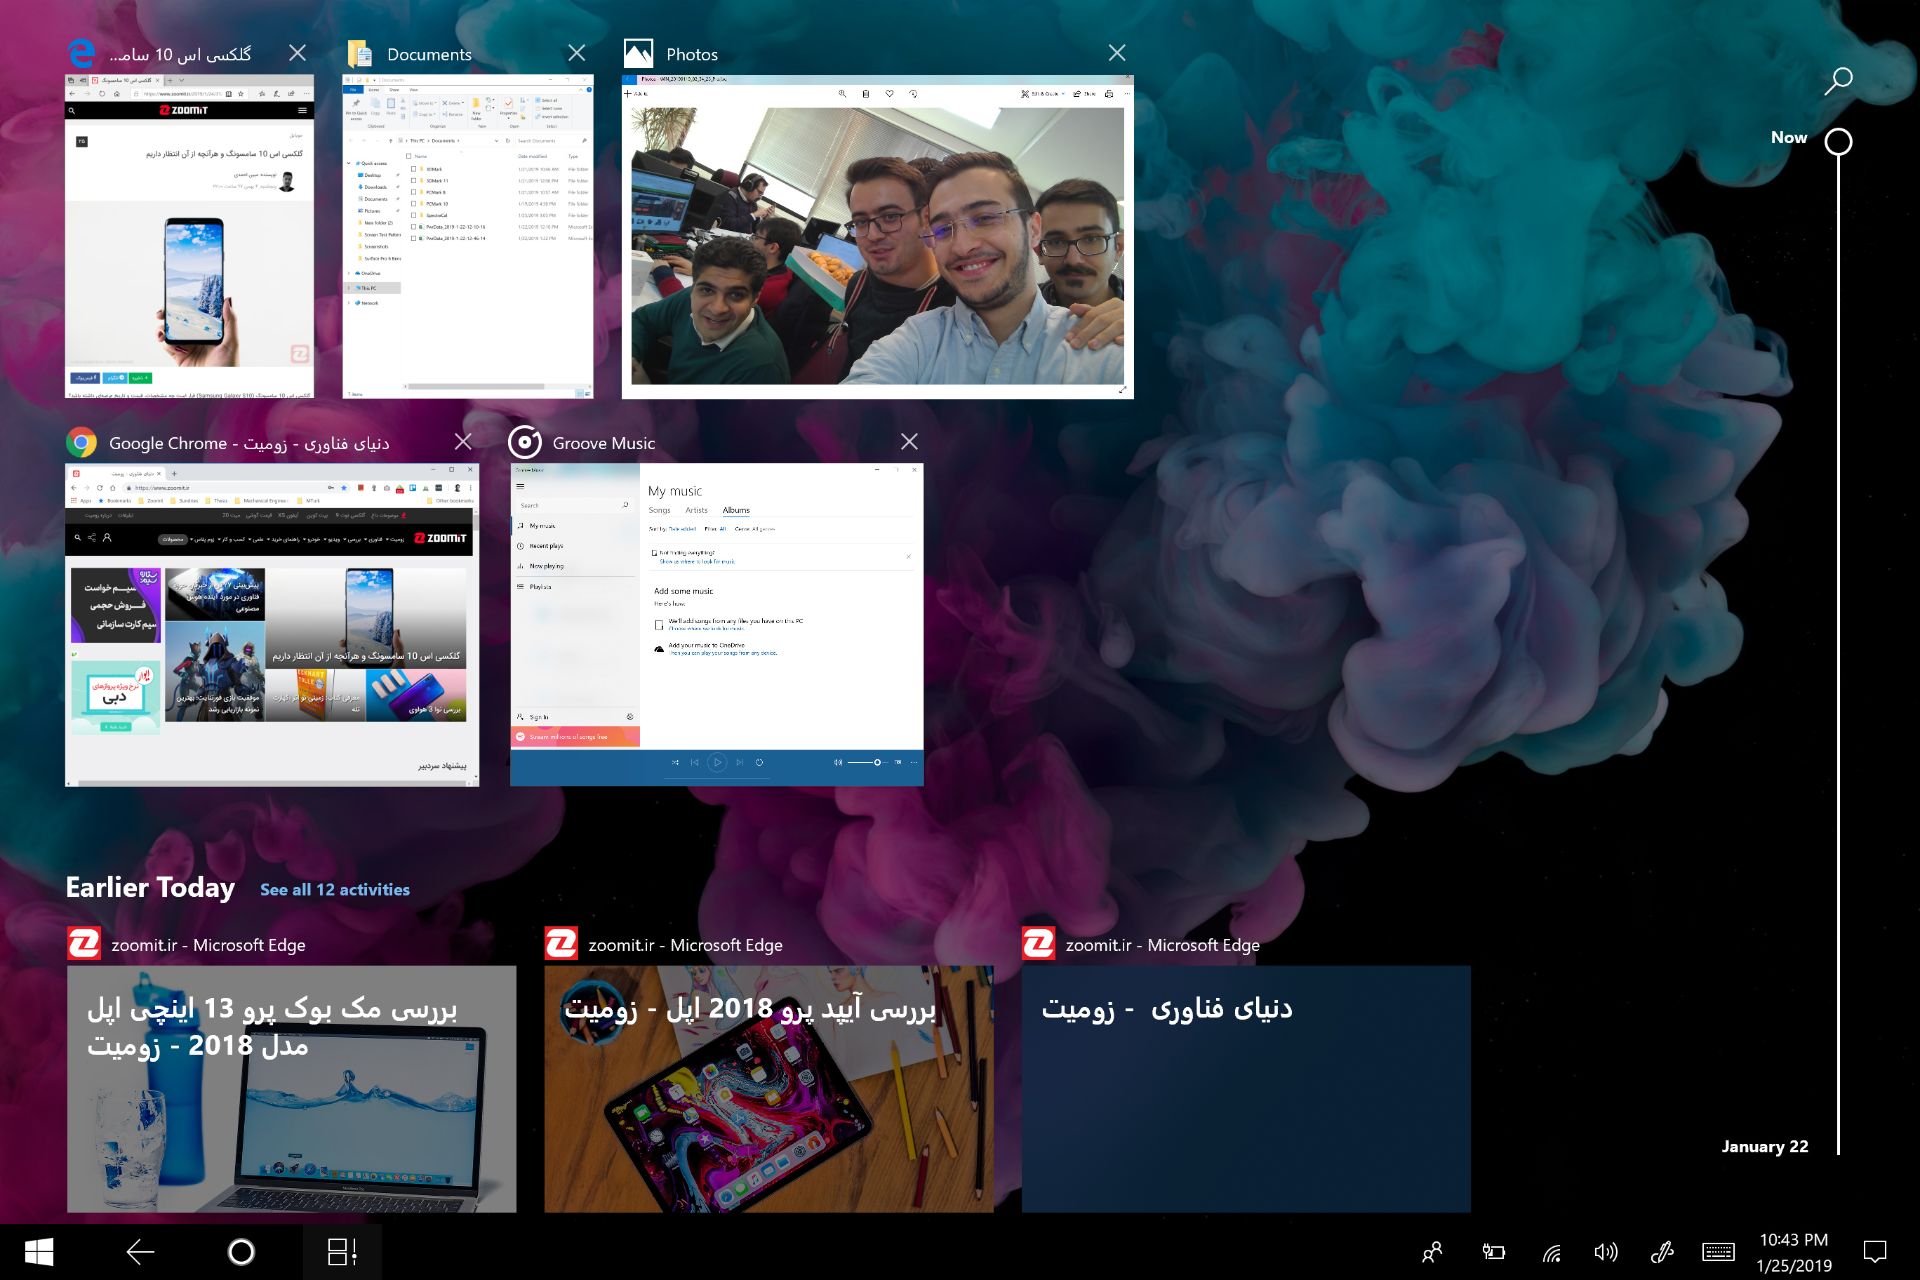Switch to the Google Chrome zoomit window
The height and width of the screenshot is (1280, 1920).
[272, 625]
